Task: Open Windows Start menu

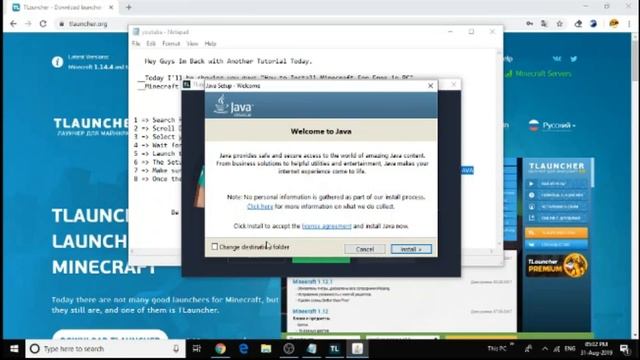Action: pos(14,349)
